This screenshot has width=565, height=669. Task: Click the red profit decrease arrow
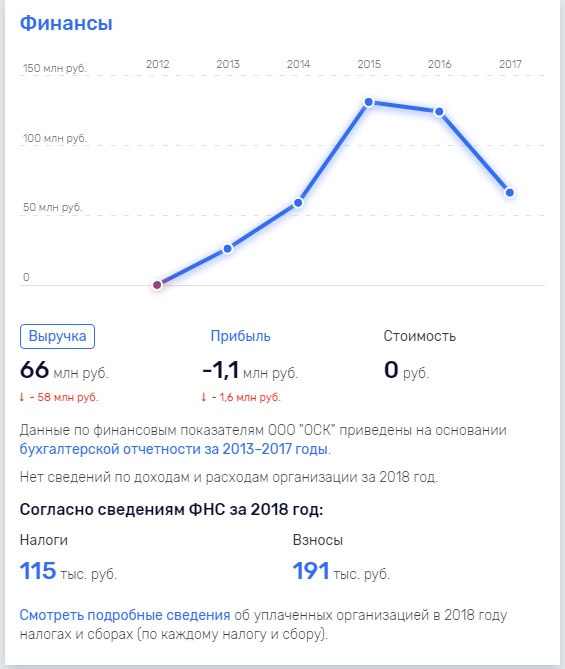pyautogui.click(x=204, y=397)
